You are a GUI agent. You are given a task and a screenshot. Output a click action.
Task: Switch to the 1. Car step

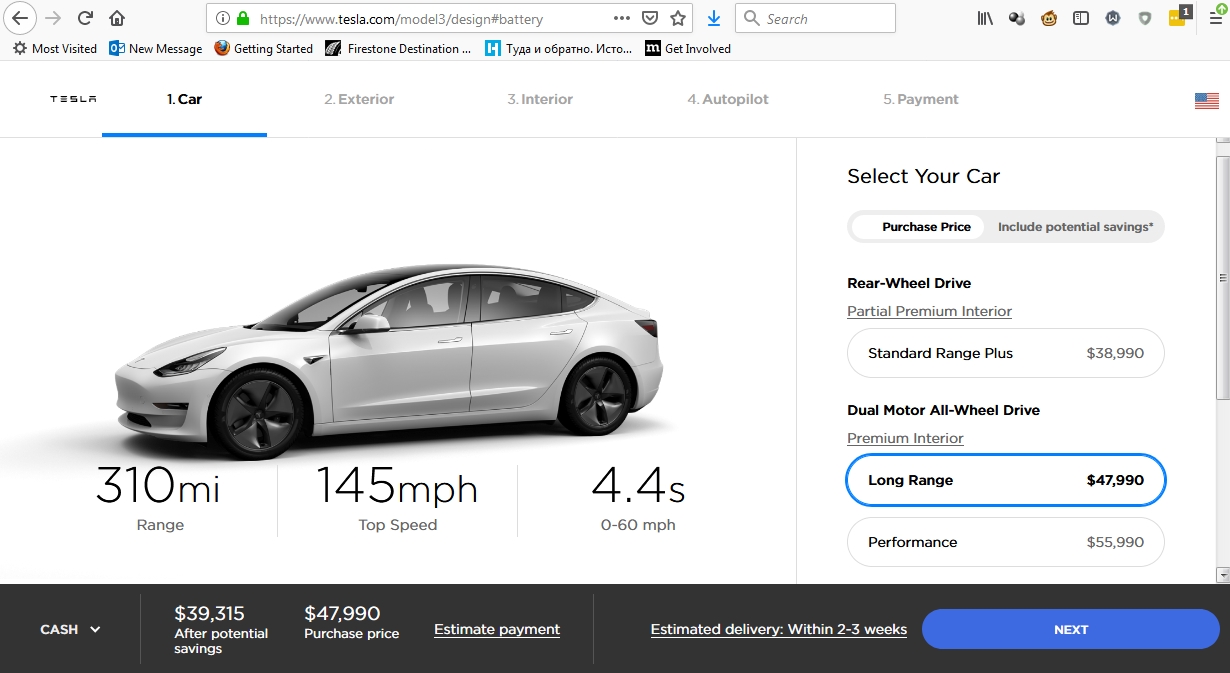tap(184, 99)
